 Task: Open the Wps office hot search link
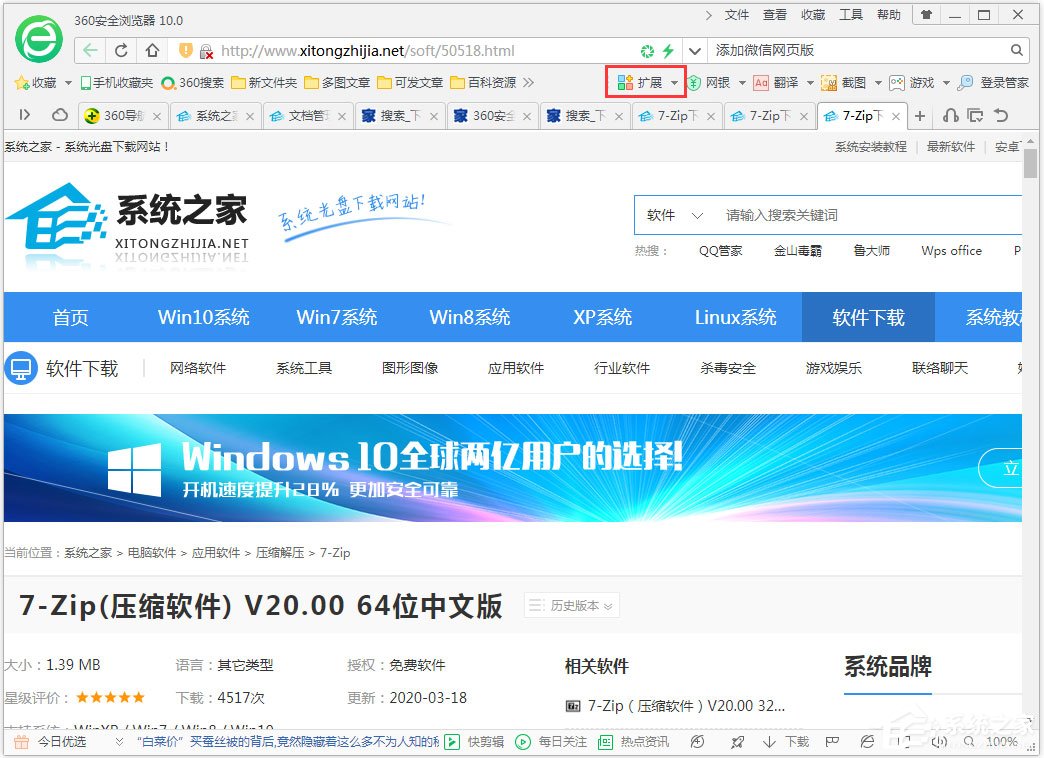(950, 251)
